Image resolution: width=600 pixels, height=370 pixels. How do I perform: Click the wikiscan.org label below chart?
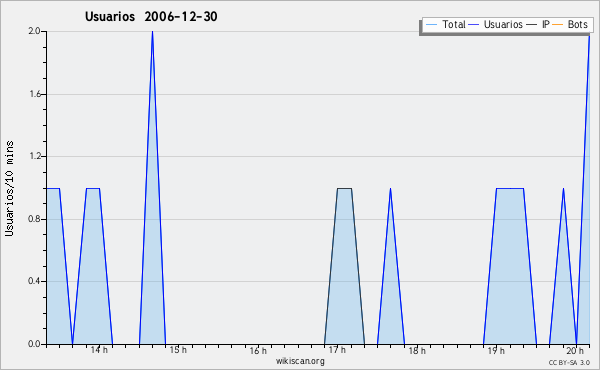click(x=300, y=361)
